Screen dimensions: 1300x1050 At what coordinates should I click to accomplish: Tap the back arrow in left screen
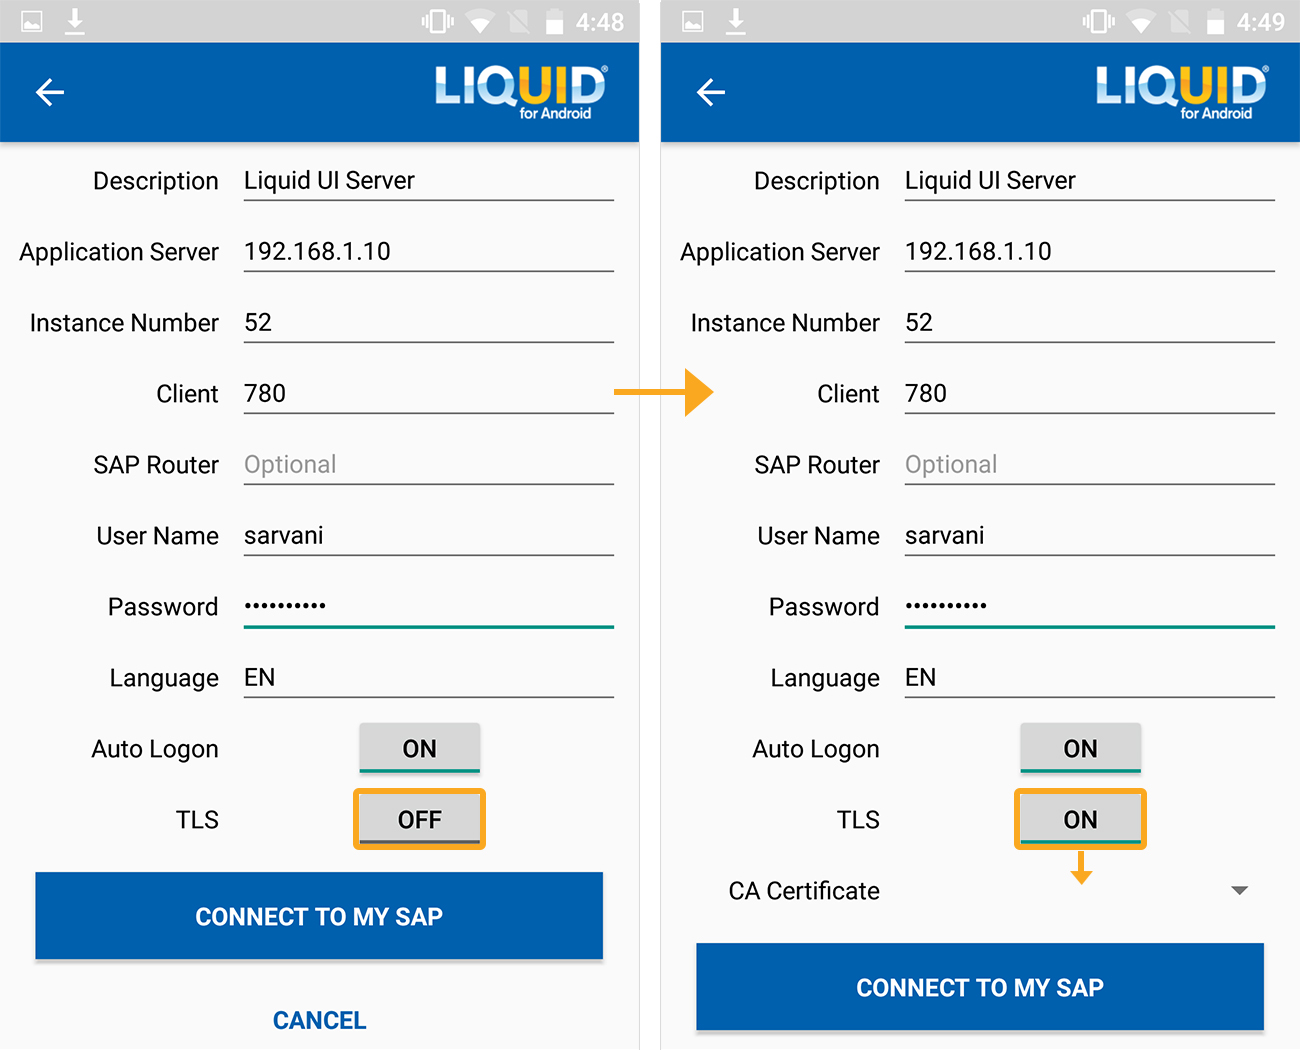pyautogui.click(x=50, y=93)
